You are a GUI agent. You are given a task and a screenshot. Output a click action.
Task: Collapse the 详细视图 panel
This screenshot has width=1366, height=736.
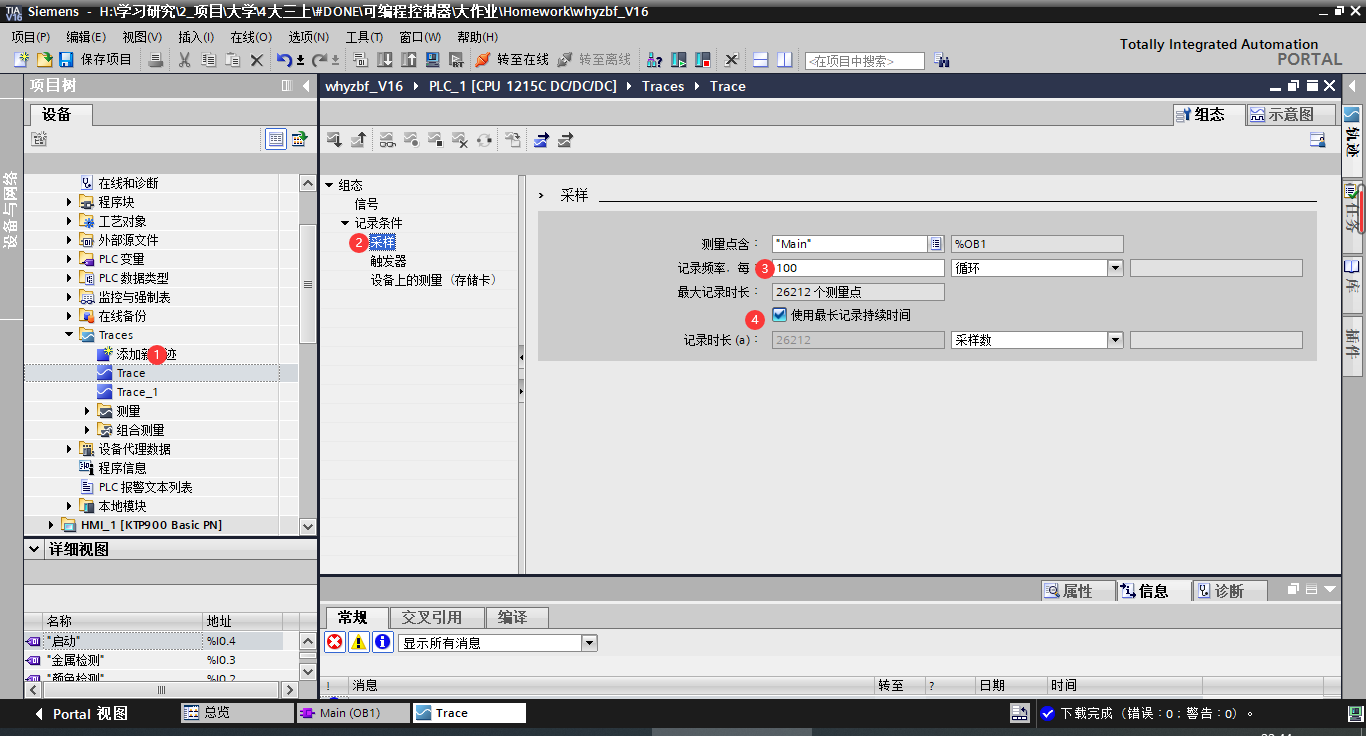click(x=35, y=549)
